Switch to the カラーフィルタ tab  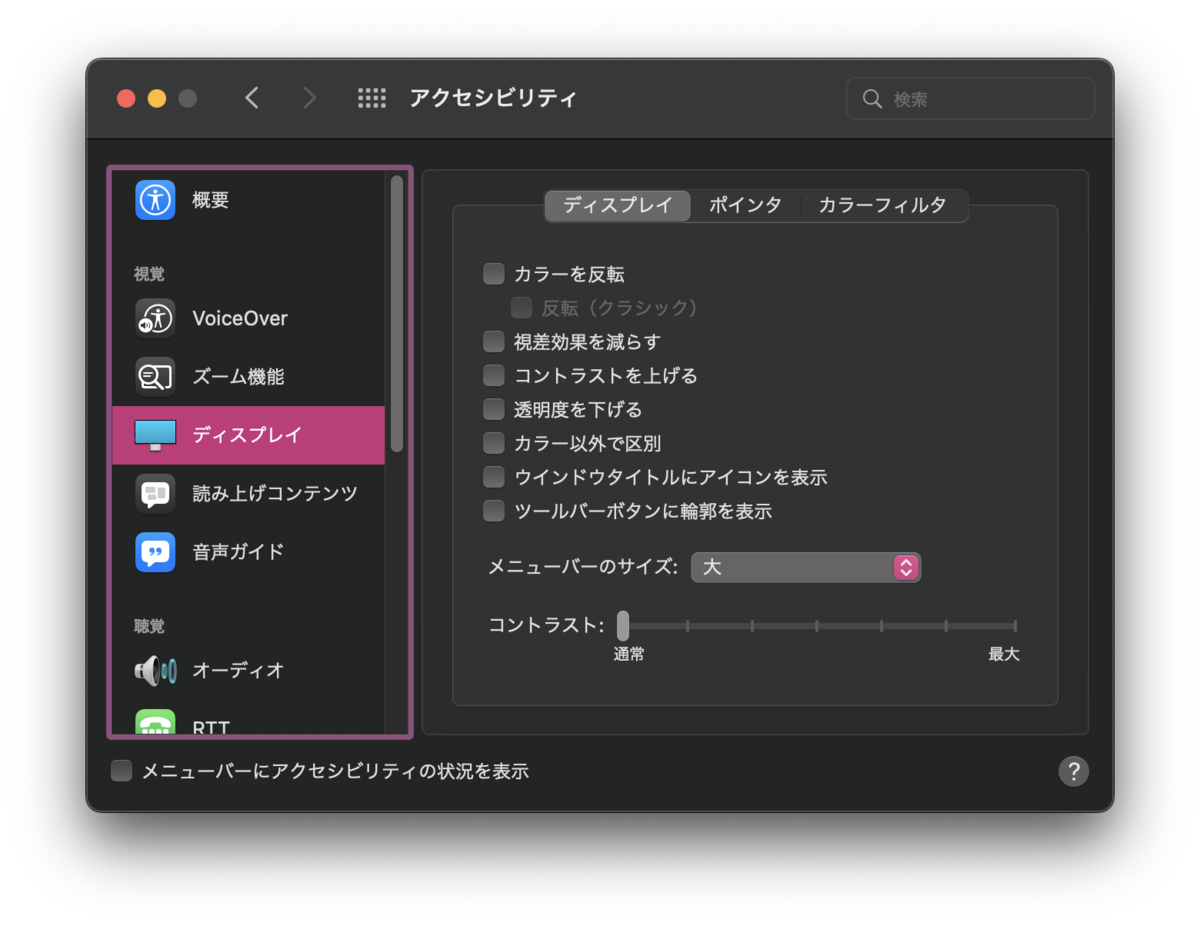click(x=883, y=206)
